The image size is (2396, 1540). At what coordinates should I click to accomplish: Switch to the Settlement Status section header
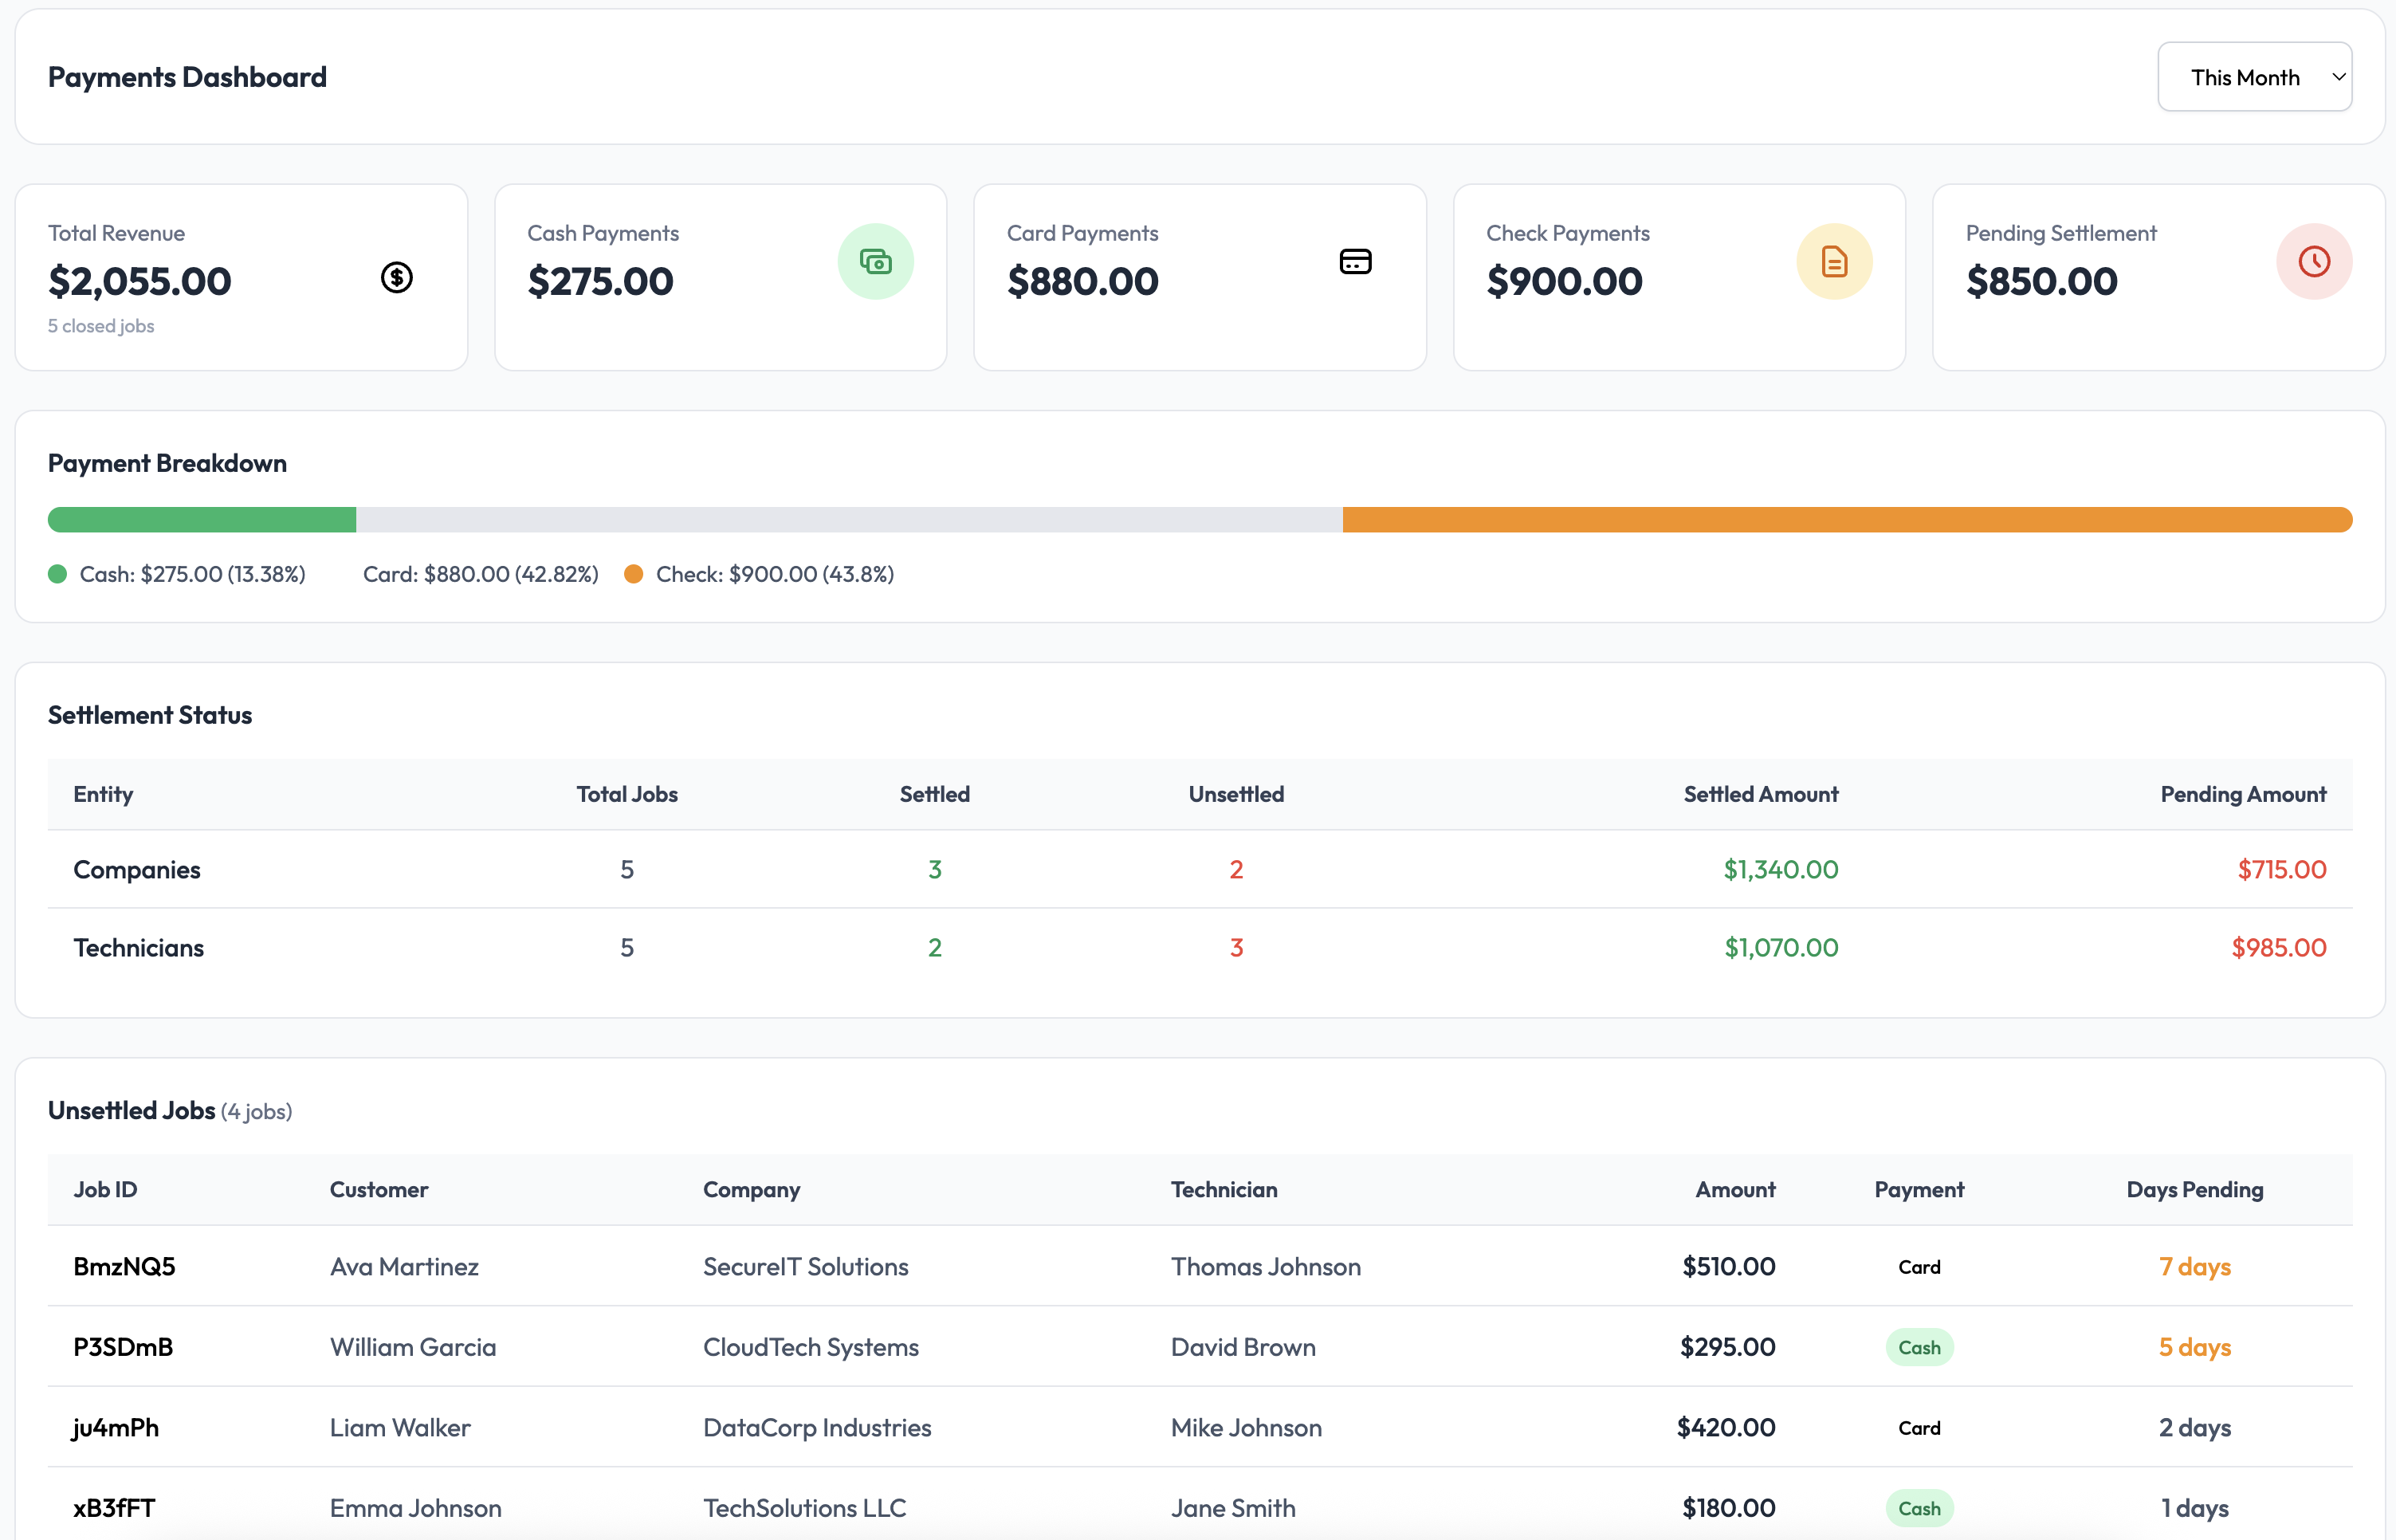coord(150,714)
